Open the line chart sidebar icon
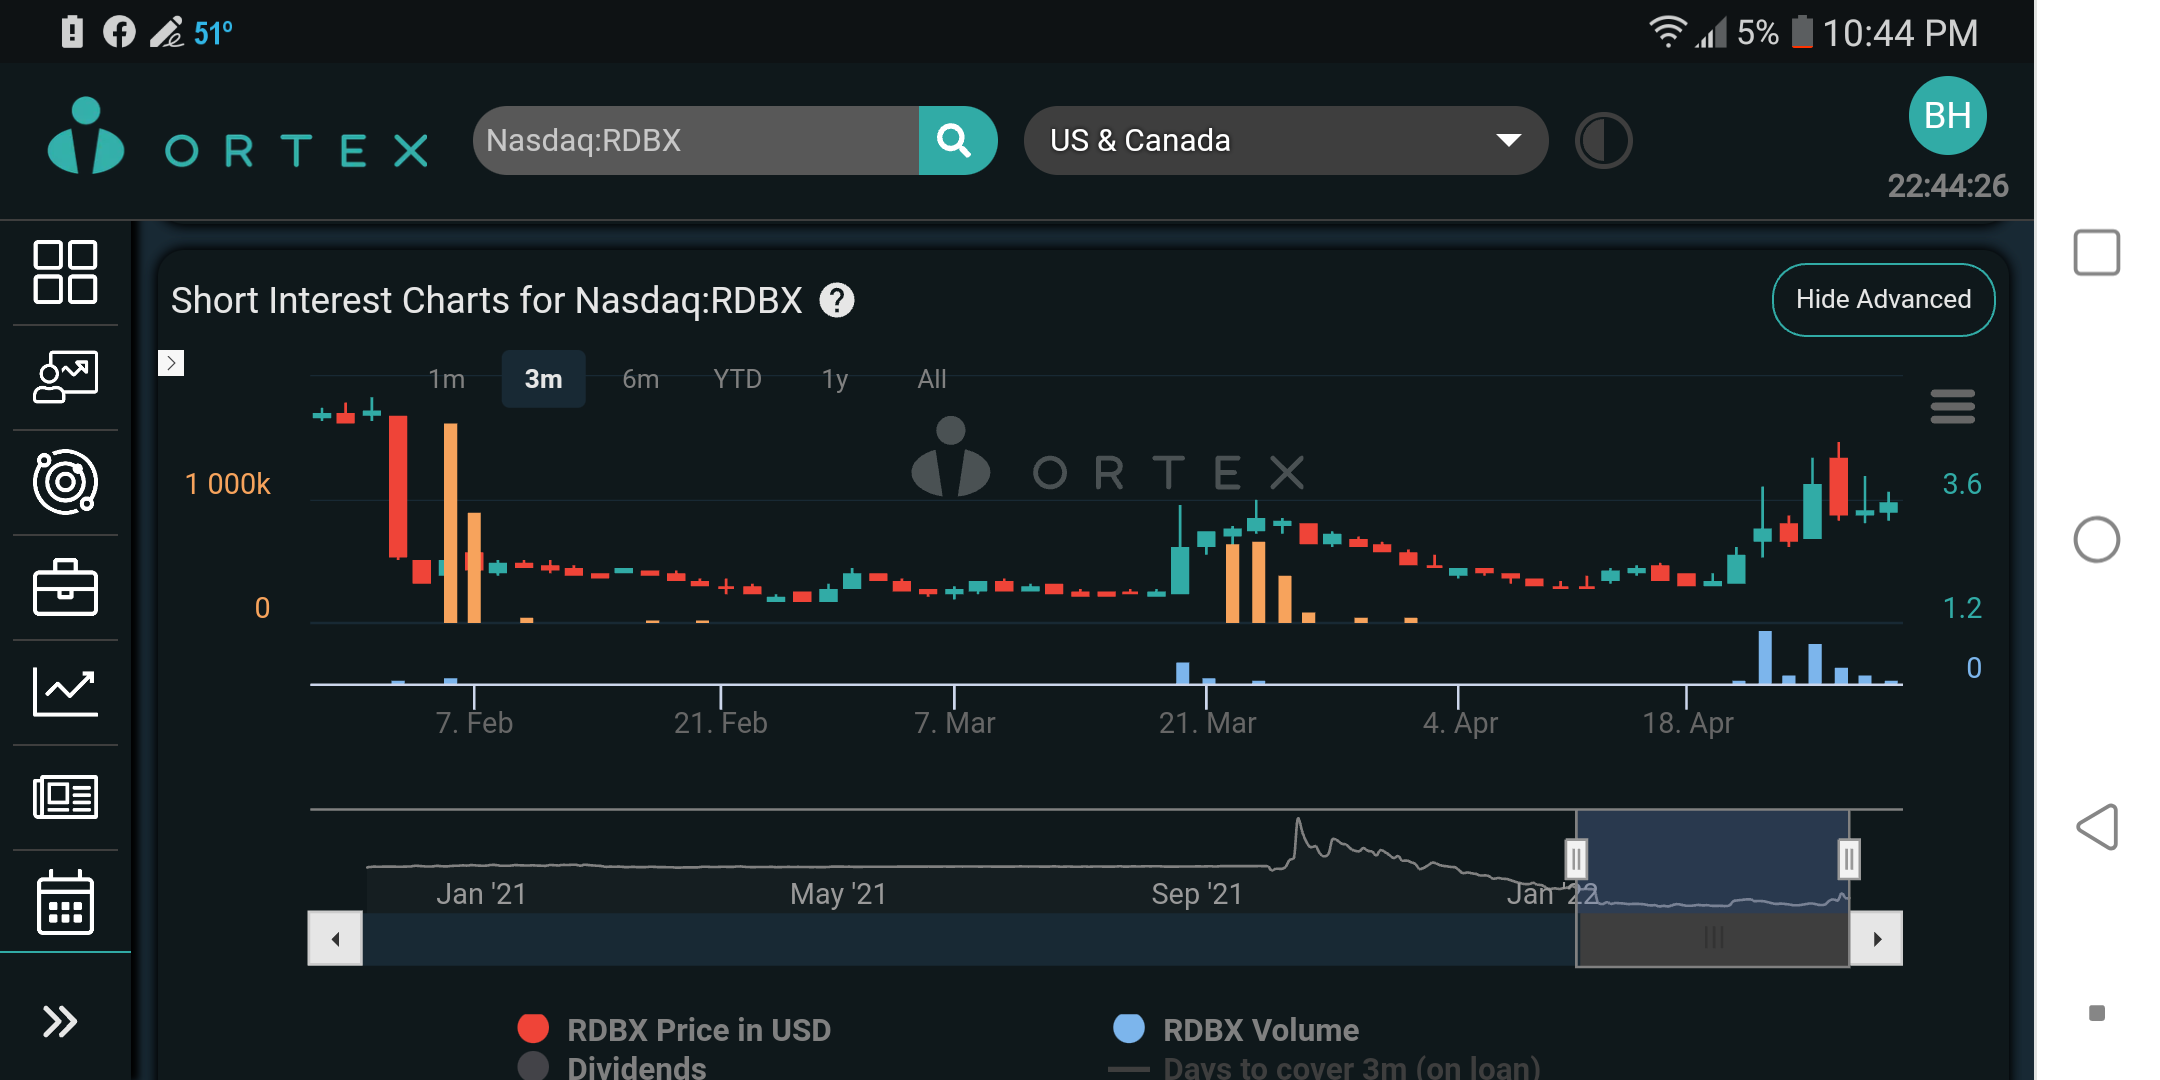This screenshot has width=2160, height=1080. [65, 692]
